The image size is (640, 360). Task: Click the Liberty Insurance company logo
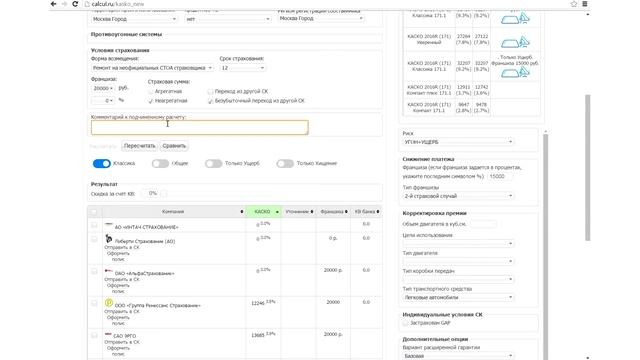(x=109, y=238)
